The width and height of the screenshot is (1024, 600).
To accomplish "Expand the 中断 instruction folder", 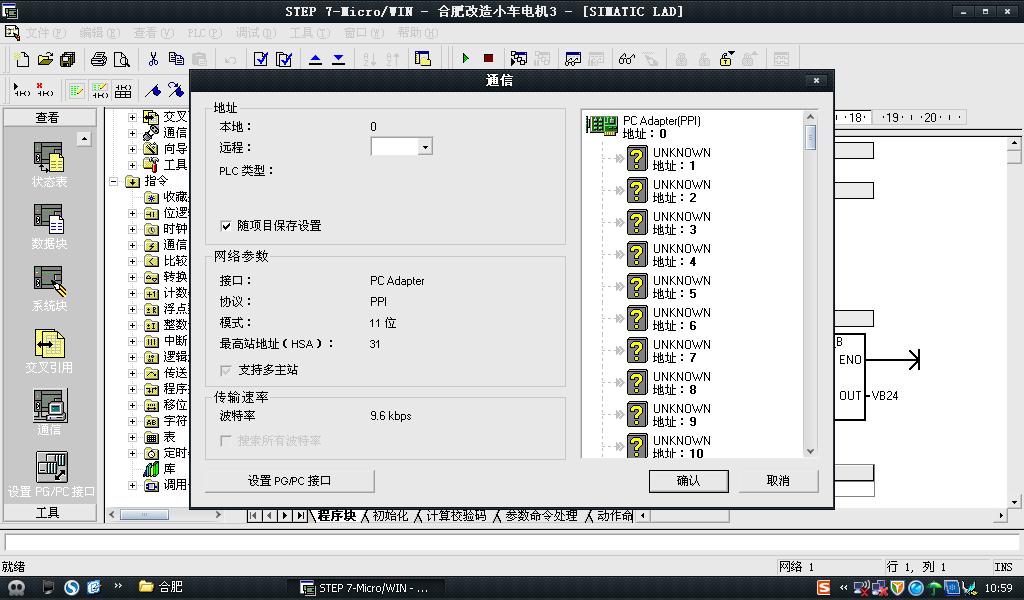I will click(x=133, y=341).
